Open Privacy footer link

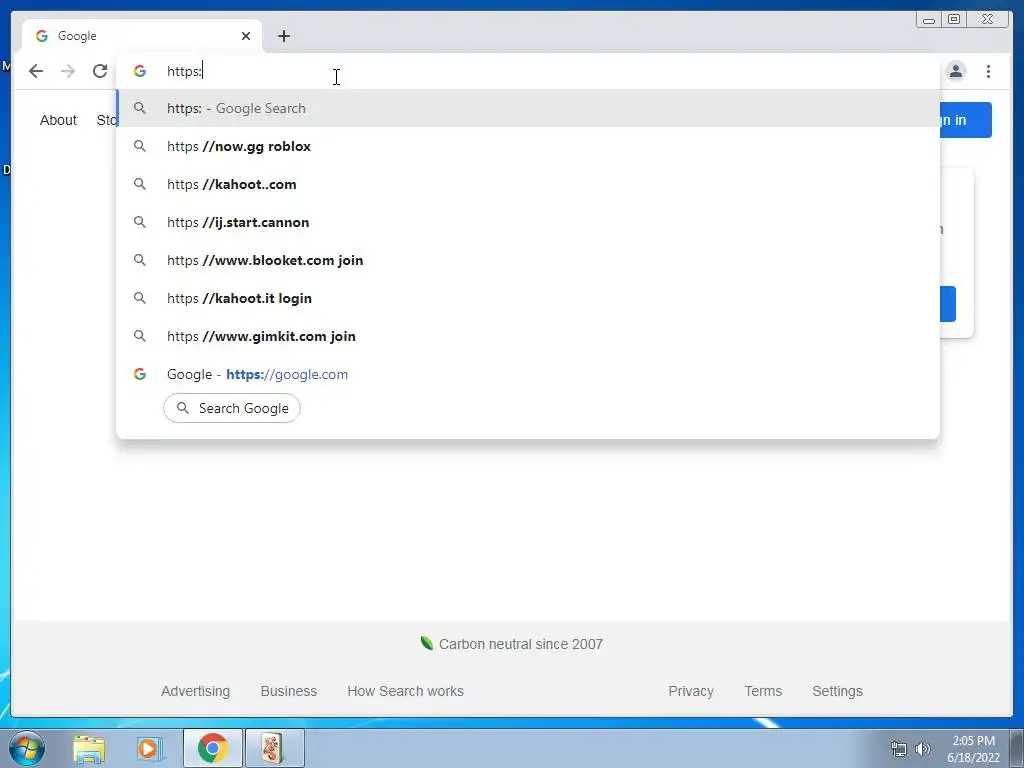pos(691,691)
